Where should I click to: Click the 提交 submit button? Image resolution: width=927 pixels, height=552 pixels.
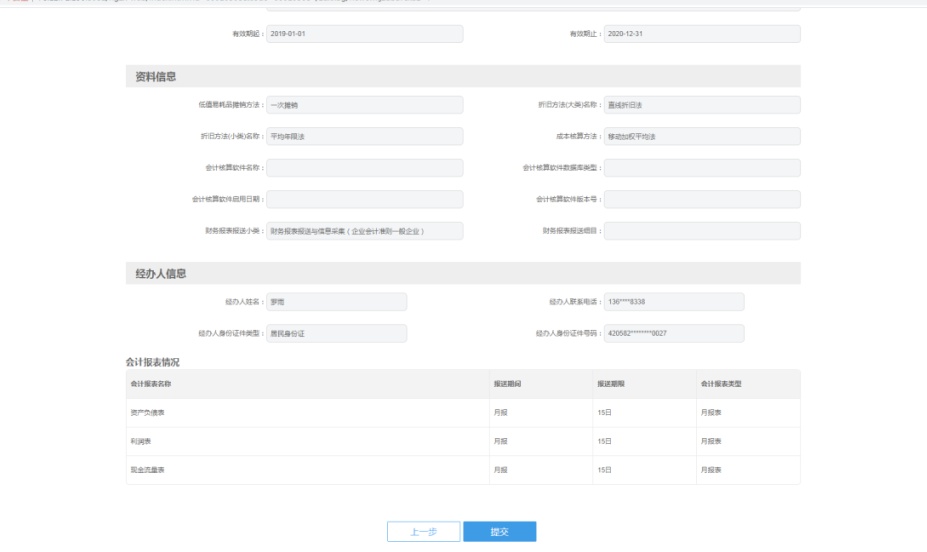499,532
